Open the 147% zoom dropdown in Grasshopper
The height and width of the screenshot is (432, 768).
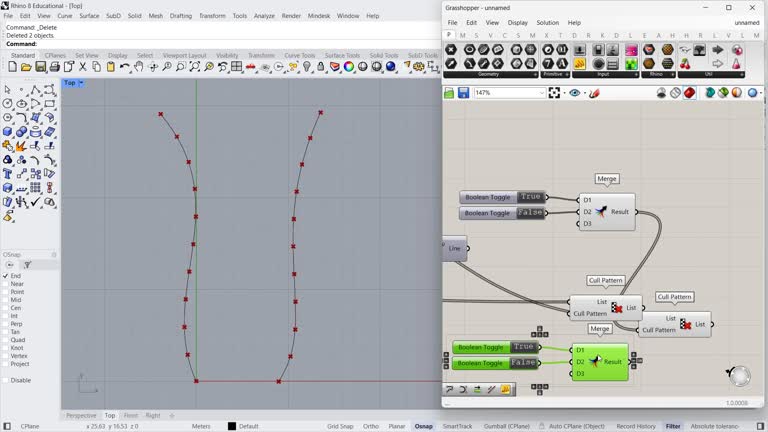click(541, 93)
